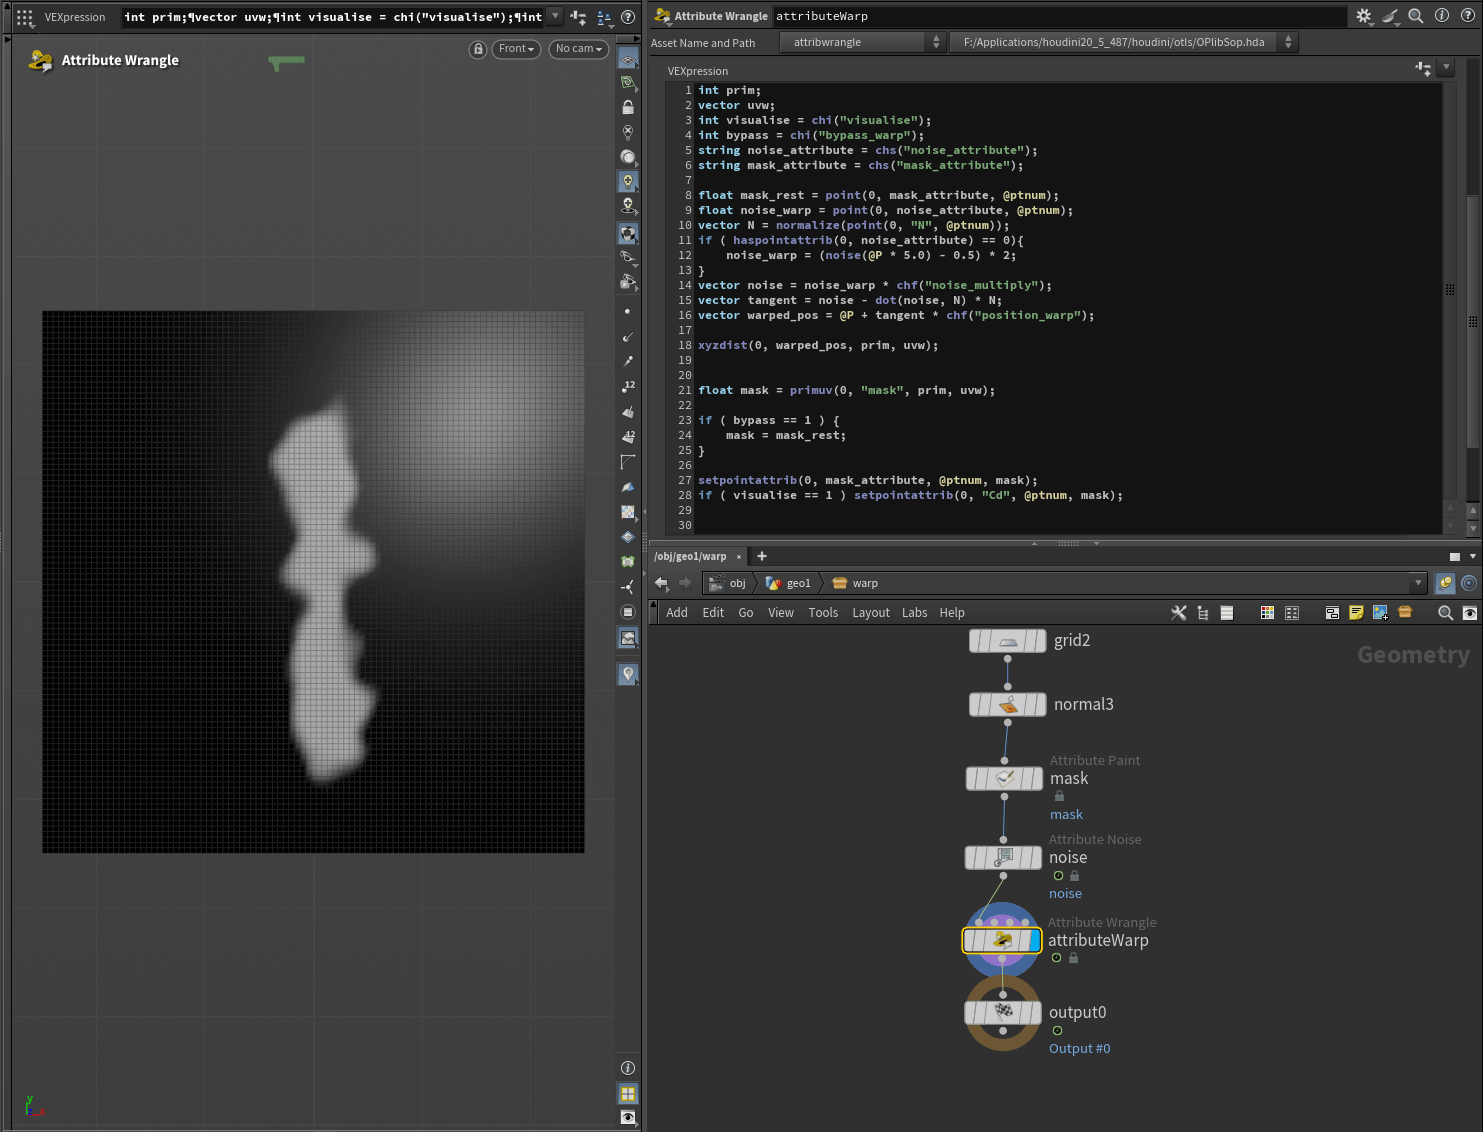1483x1132 pixels.
Task: Open the View menu in network editor
Action: pos(781,613)
